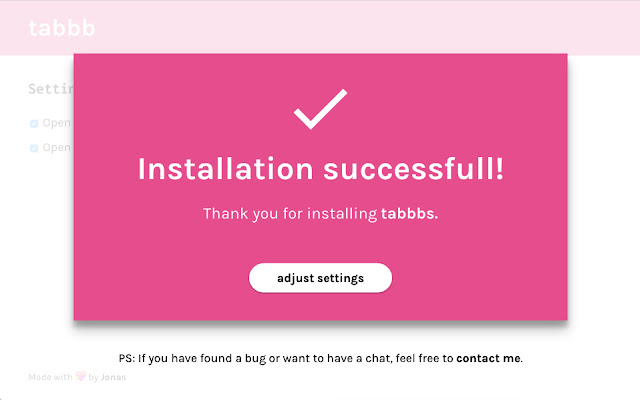Click the Made with footer text
The height and width of the screenshot is (400, 640).
click(50, 378)
